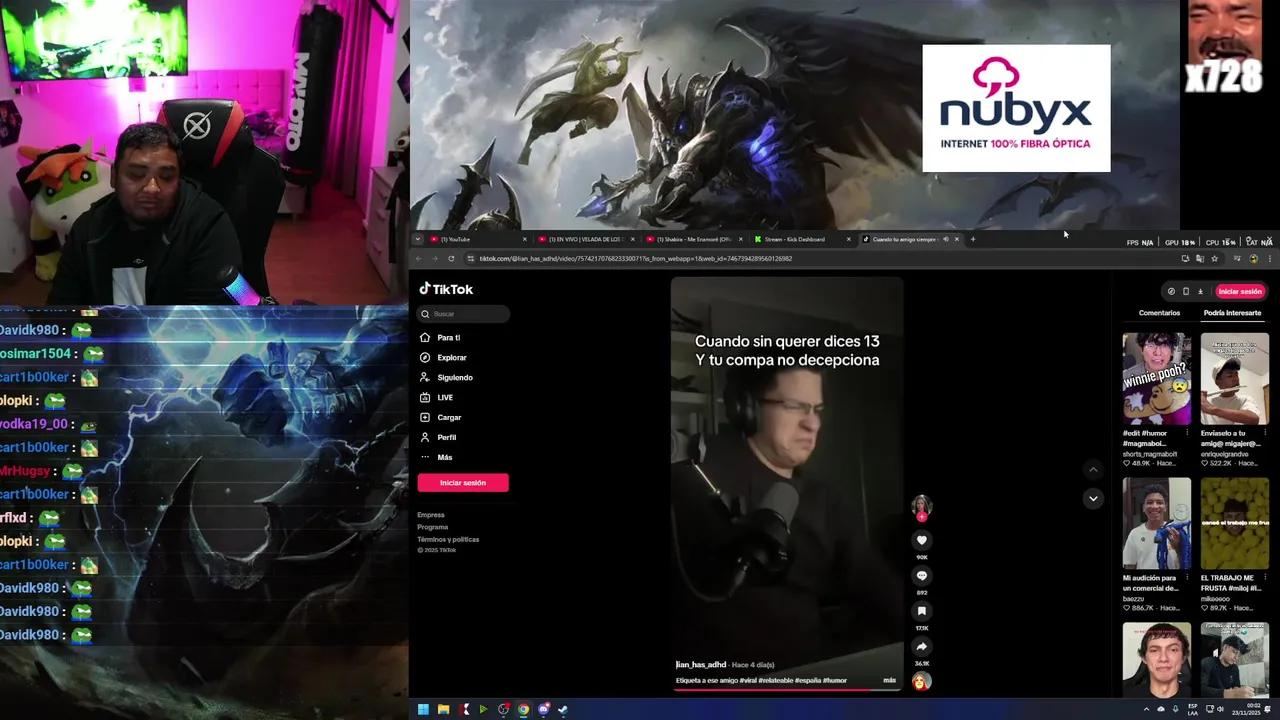1280x720 pixels.
Task: Expand video description with más
Action: 889,680
